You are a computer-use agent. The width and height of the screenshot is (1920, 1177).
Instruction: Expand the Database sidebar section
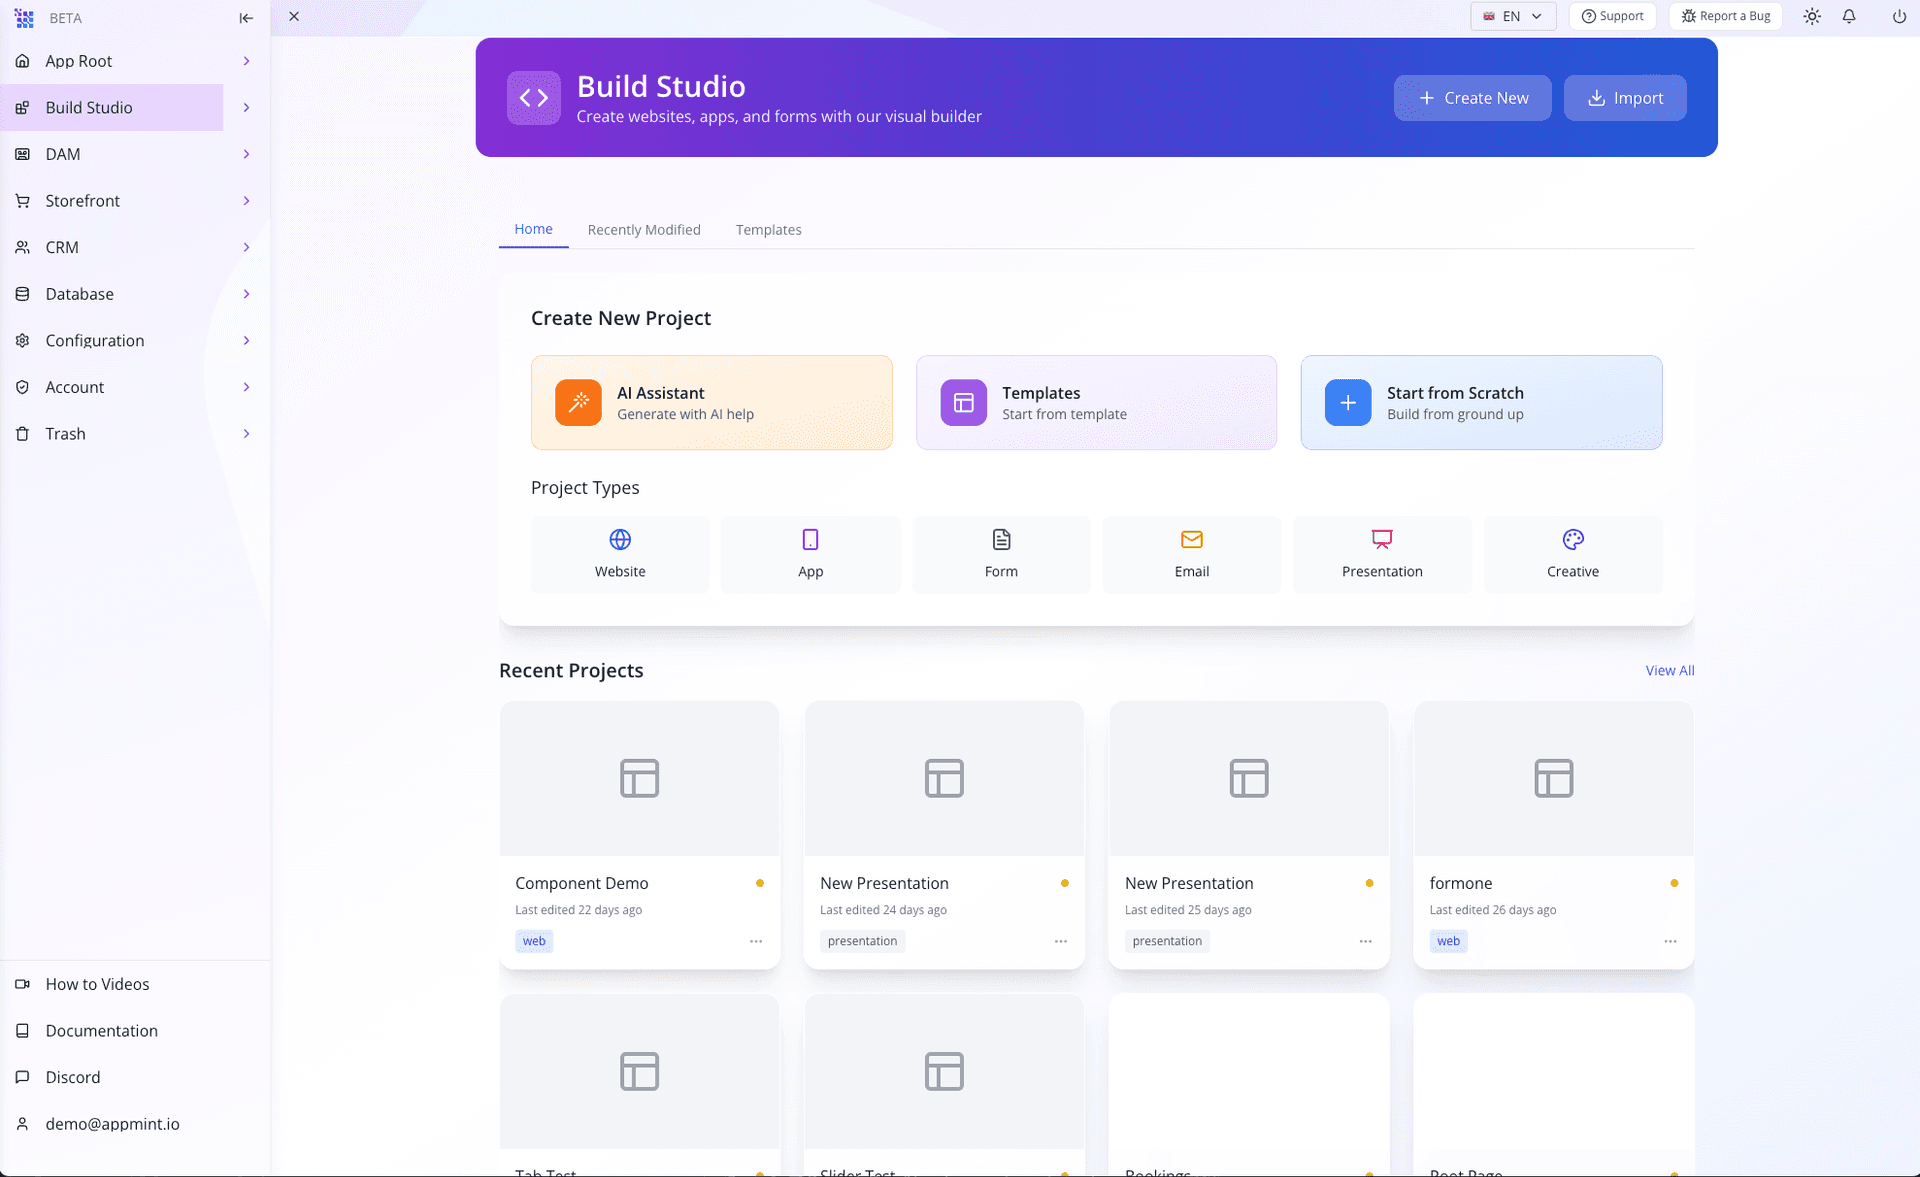point(79,293)
